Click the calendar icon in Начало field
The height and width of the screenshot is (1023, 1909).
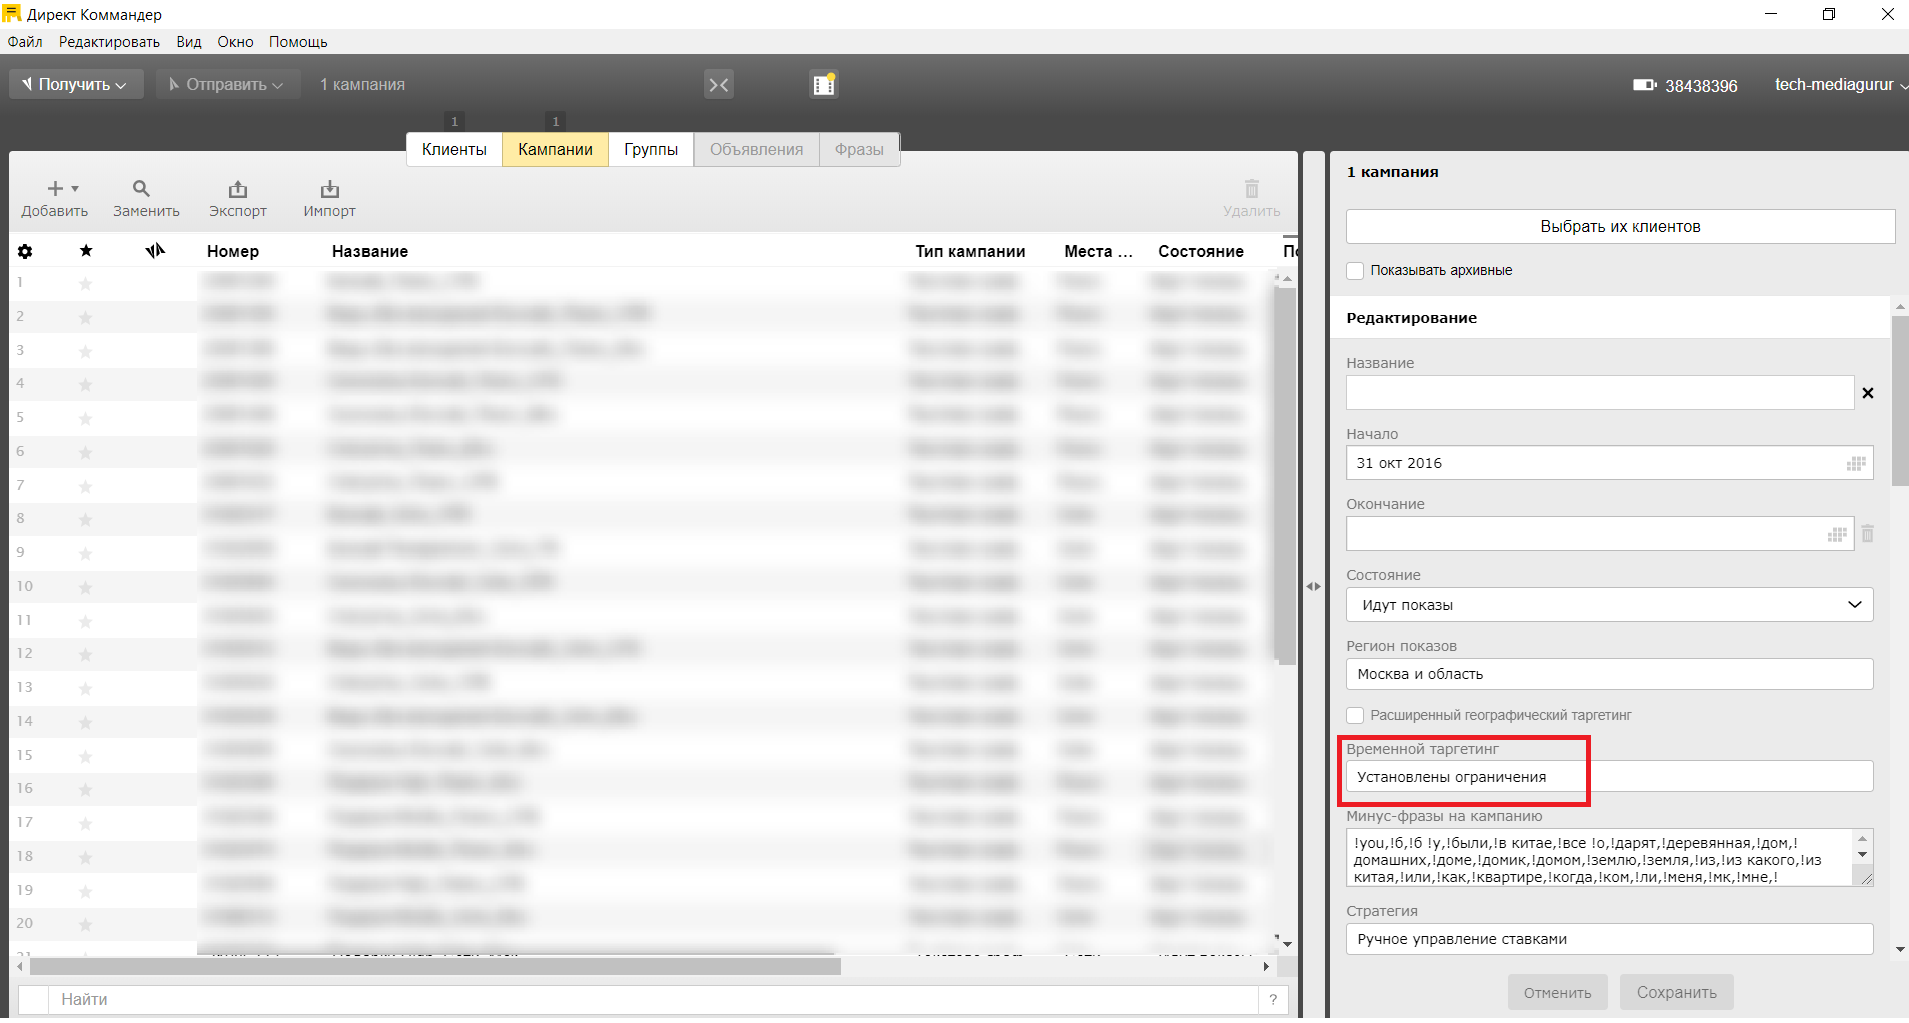point(1856,464)
